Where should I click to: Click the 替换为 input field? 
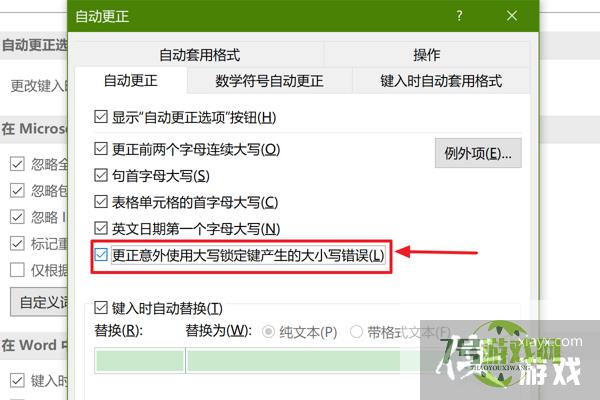[x=294, y=361]
